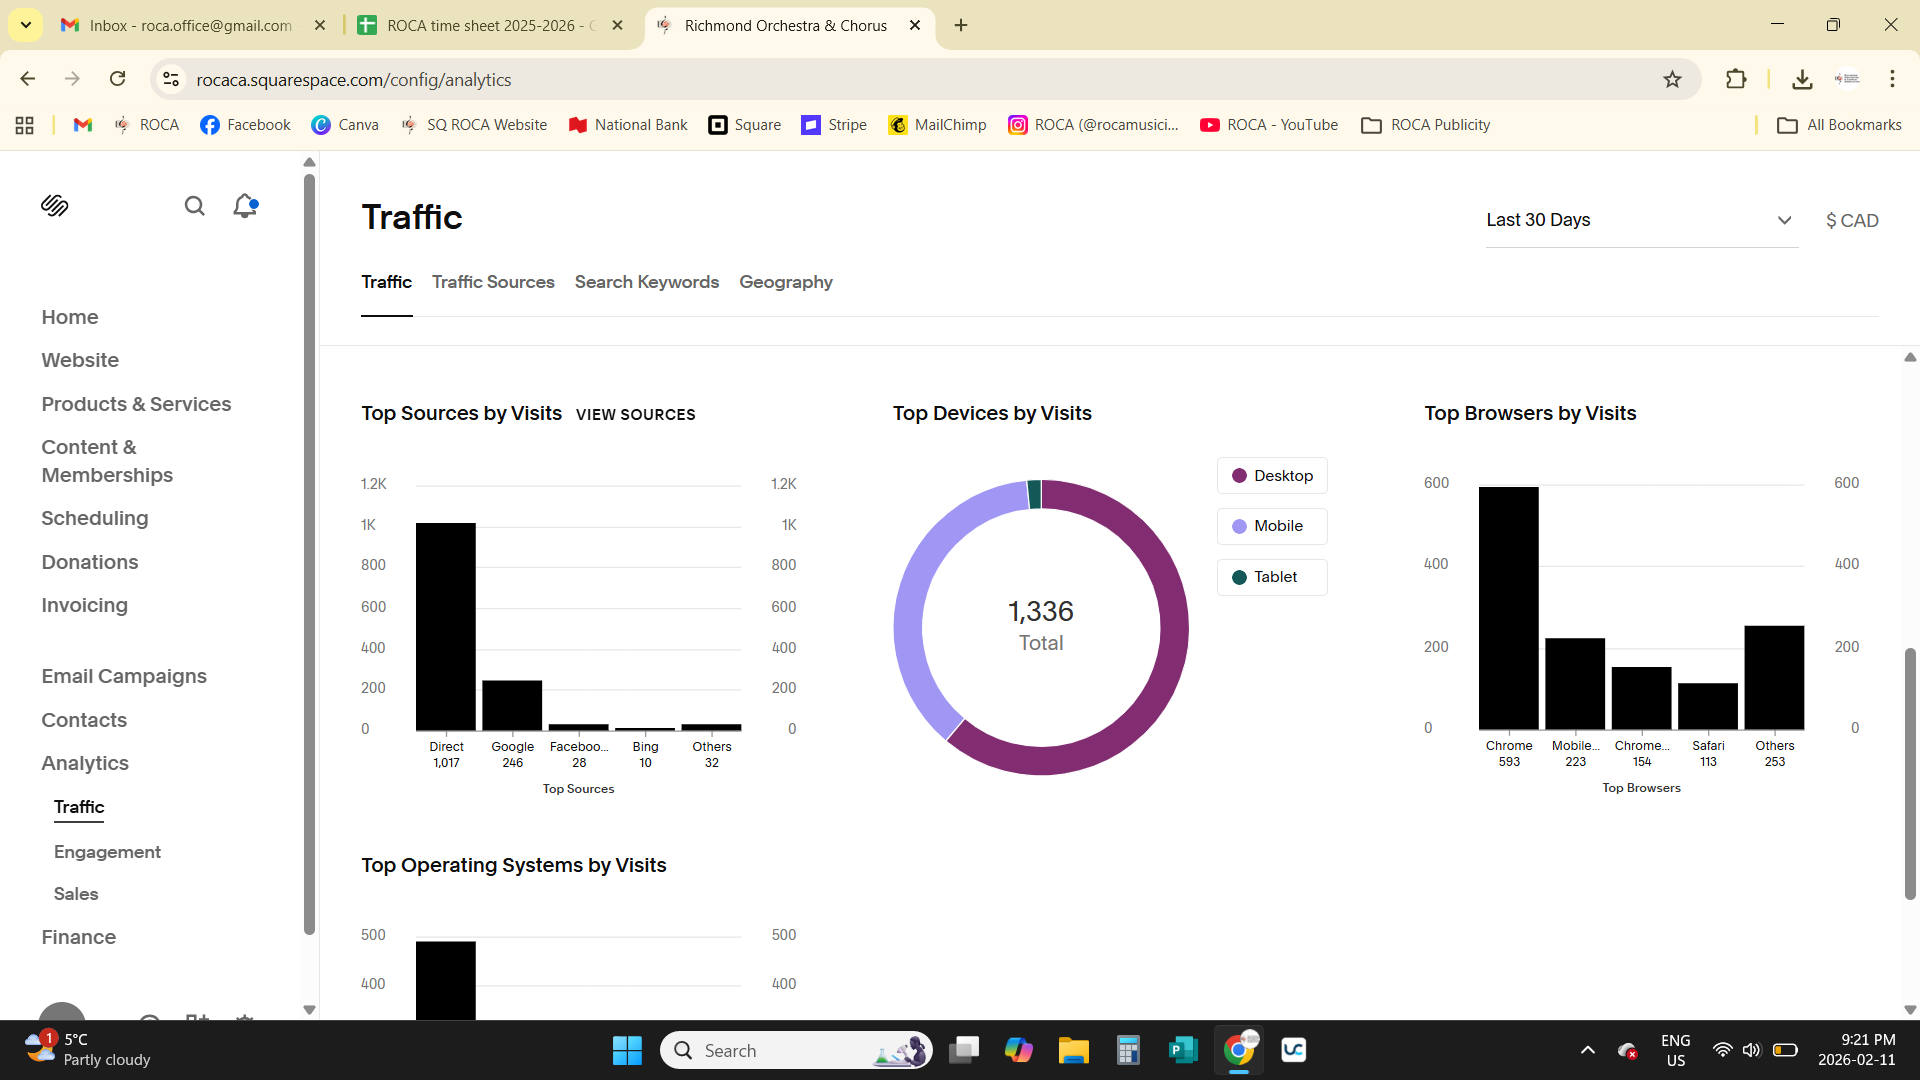The width and height of the screenshot is (1920, 1080).
Task: Reload the page
Action: pyautogui.click(x=118, y=79)
